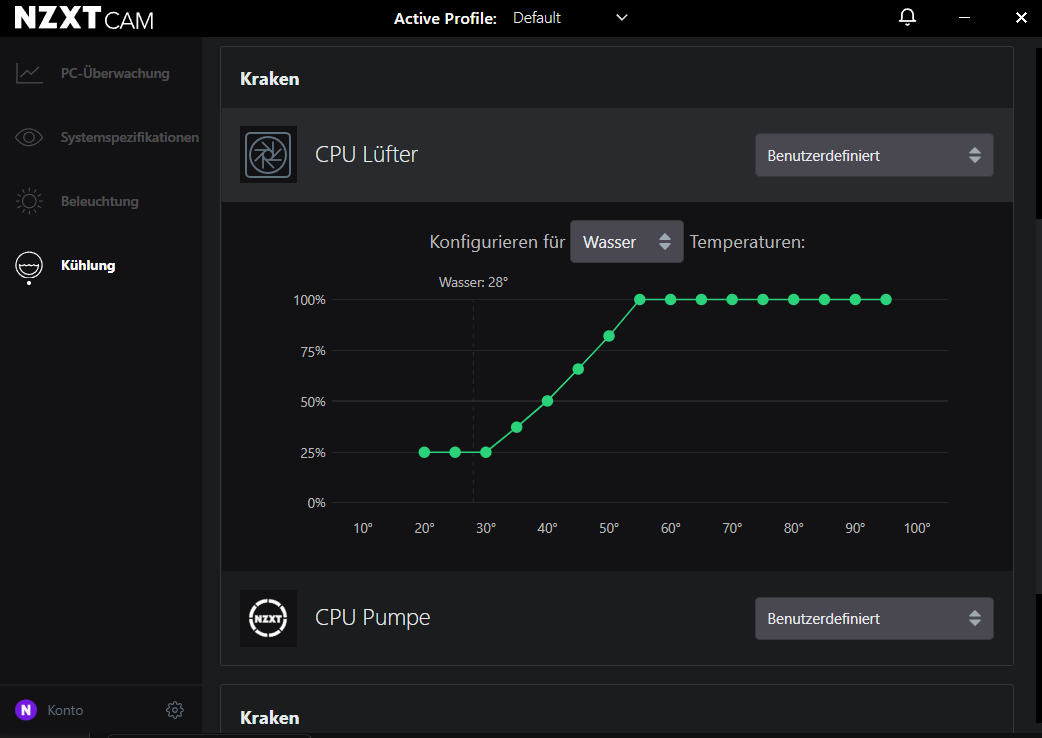Click the NZXT CAM logo
This screenshot has height=738, width=1042.
coord(84,18)
